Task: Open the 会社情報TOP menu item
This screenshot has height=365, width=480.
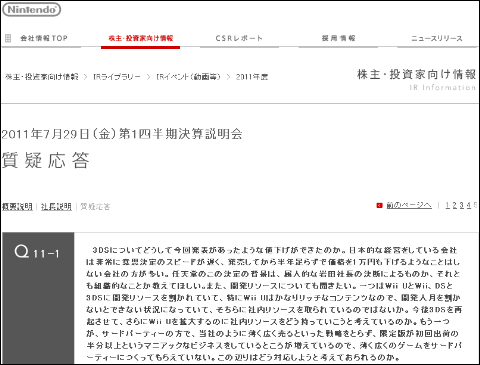Action: pos(44,38)
